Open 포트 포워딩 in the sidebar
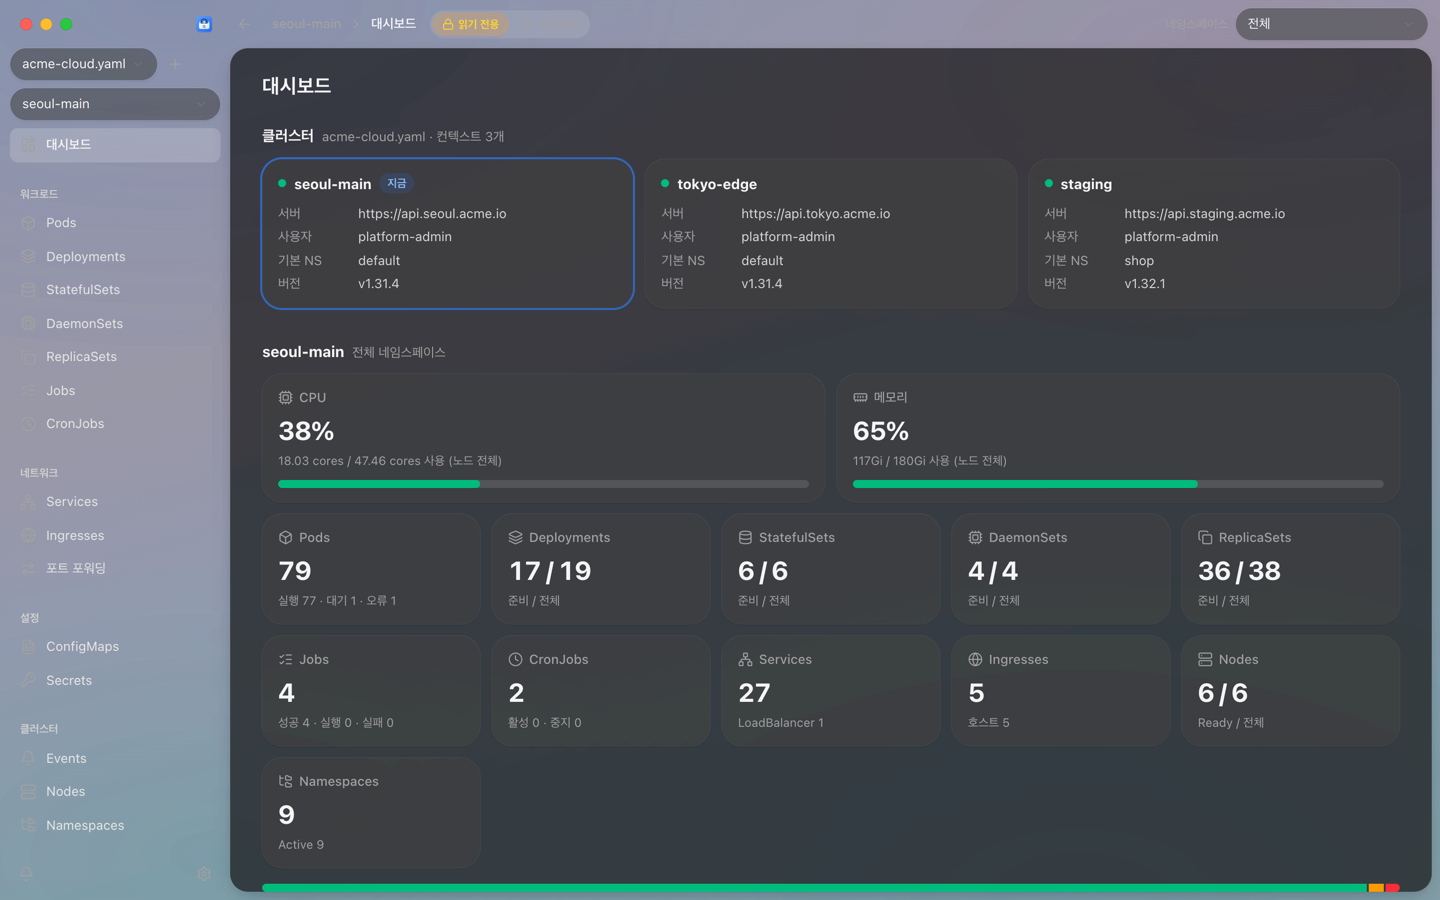The width and height of the screenshot is (1440, 900). [115, 568]
